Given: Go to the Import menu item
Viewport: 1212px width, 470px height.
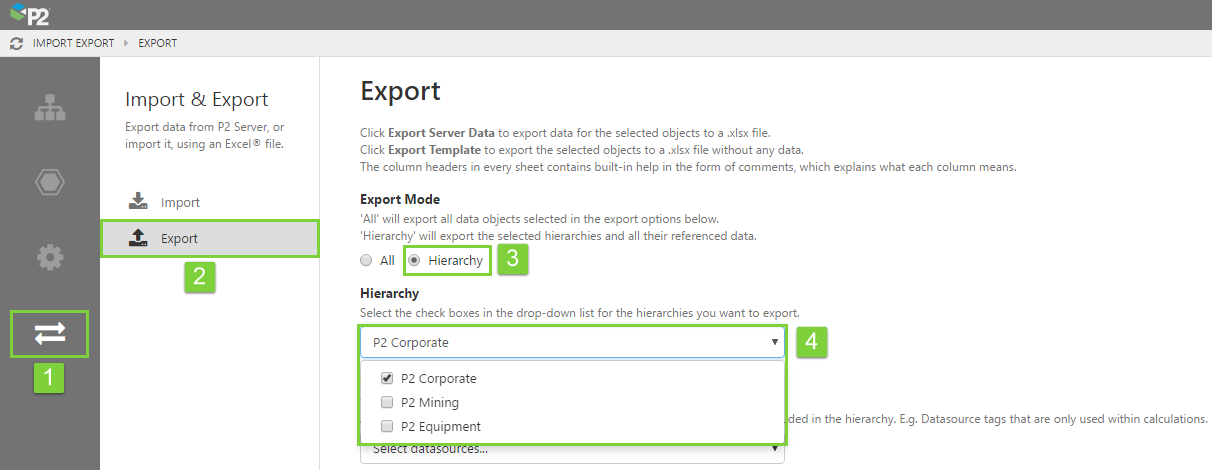Looking at the screenshot, I should coord(180,203).
